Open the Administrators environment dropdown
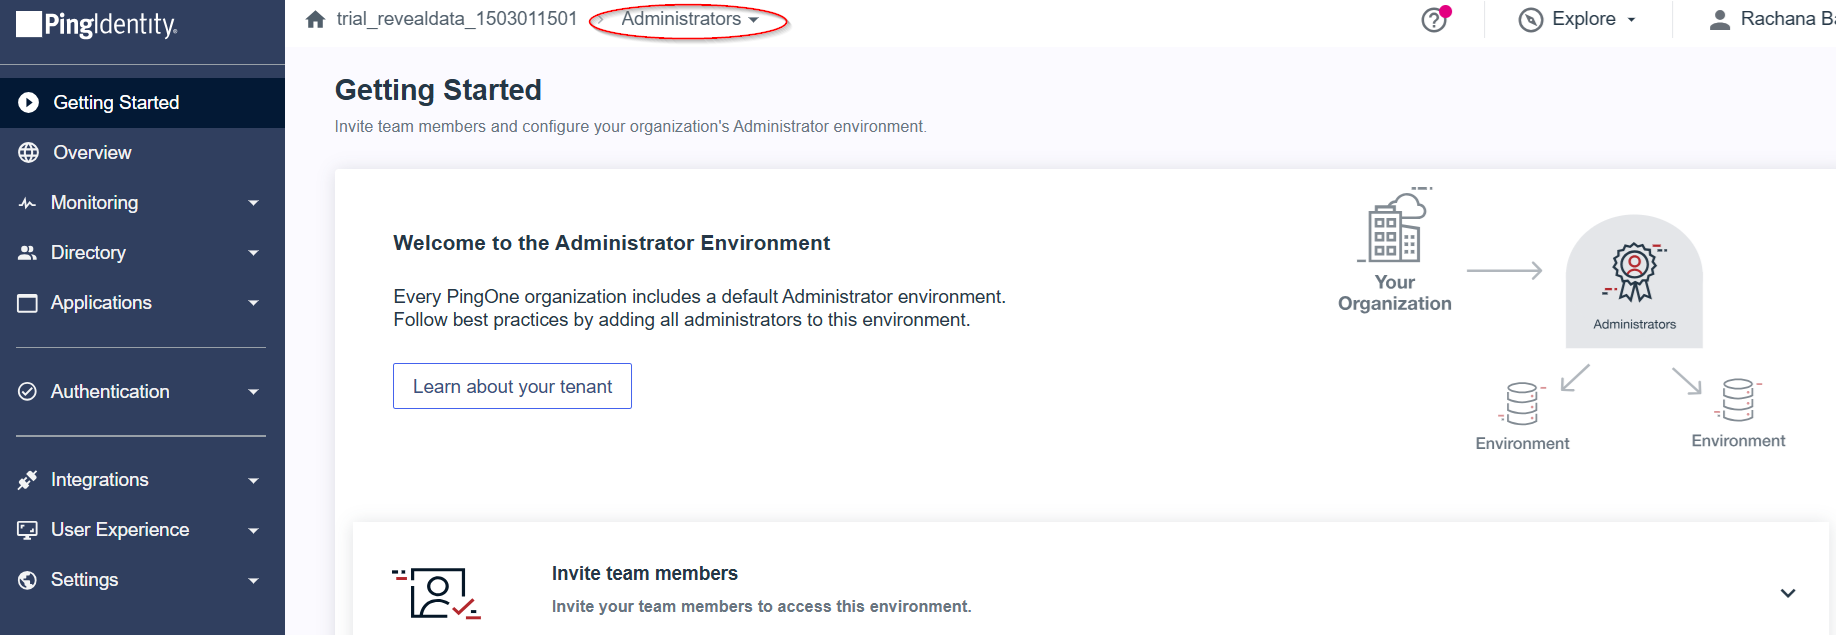This screenshot has width=1836, height=635. (x=689, y=19)
